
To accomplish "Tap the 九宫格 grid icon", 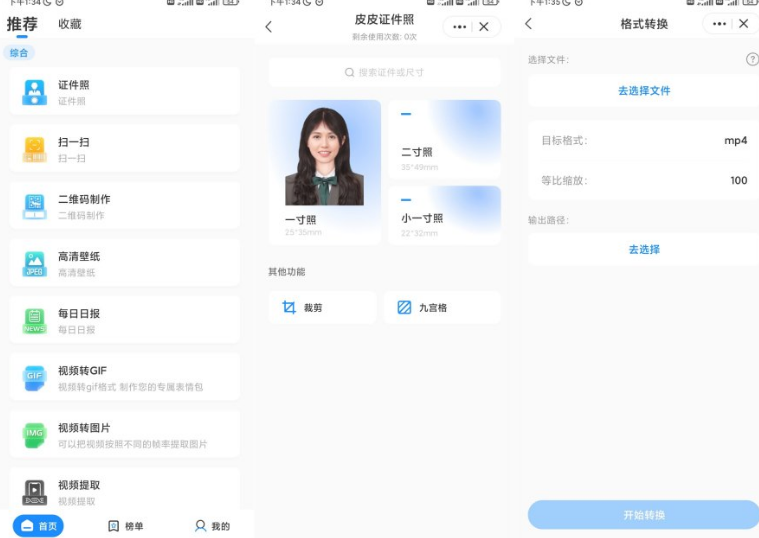I will coord(404,307).
